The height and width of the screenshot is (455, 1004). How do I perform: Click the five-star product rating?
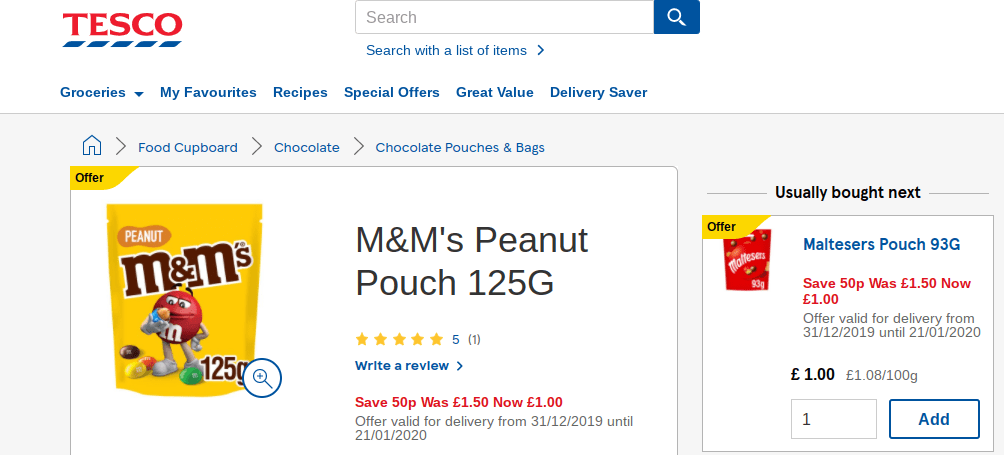399,339
